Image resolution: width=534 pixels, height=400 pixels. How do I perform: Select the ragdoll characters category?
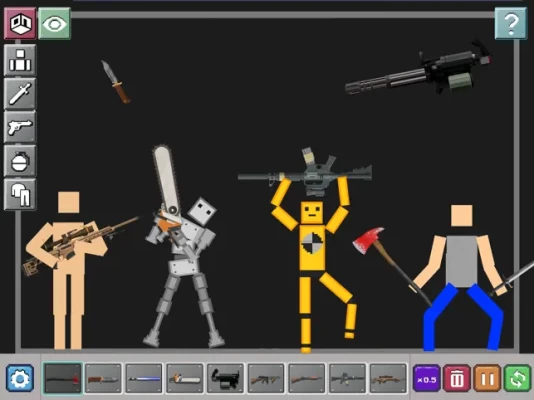[x=20, y=60]
